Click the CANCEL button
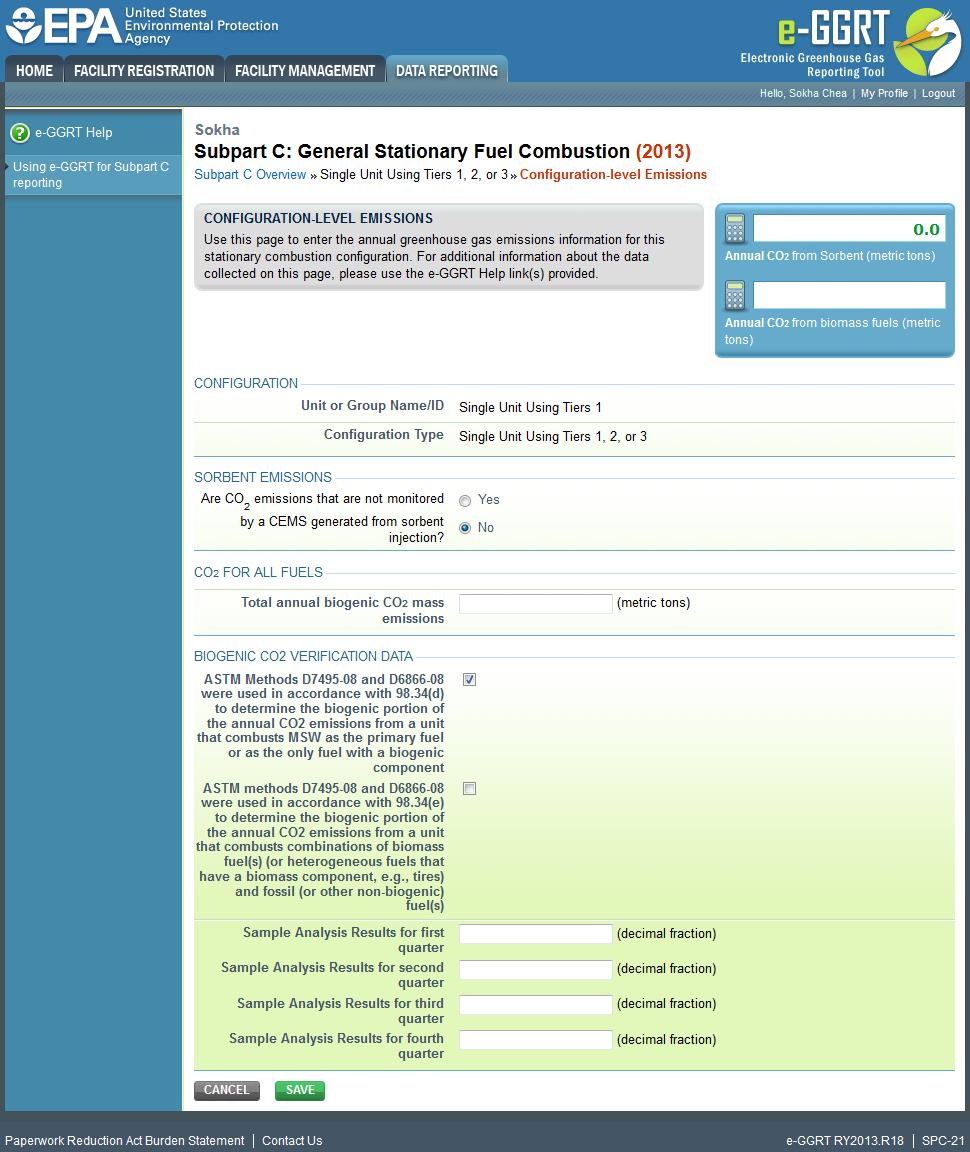Viewport: 970px width, 1152px height. 227,1090
